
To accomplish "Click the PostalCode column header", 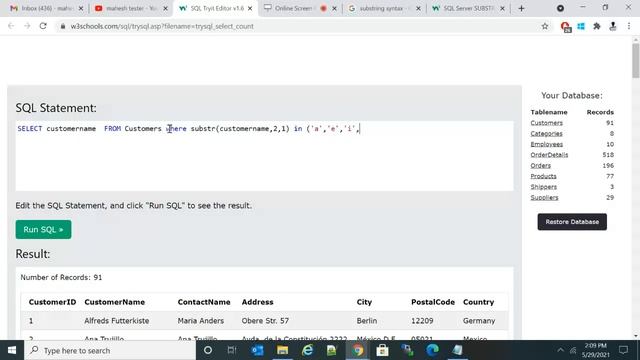I will [x=433, y=302].
